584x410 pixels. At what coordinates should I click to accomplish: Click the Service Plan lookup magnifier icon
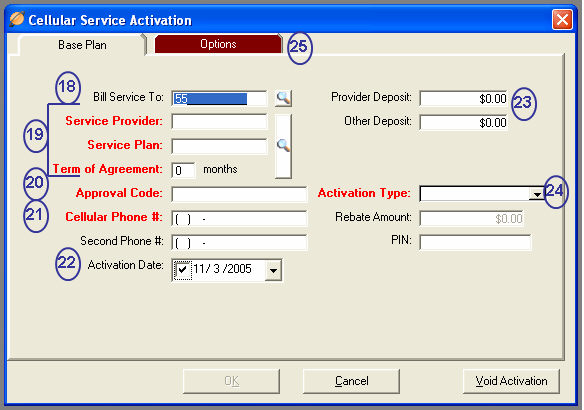coord(283,146)
